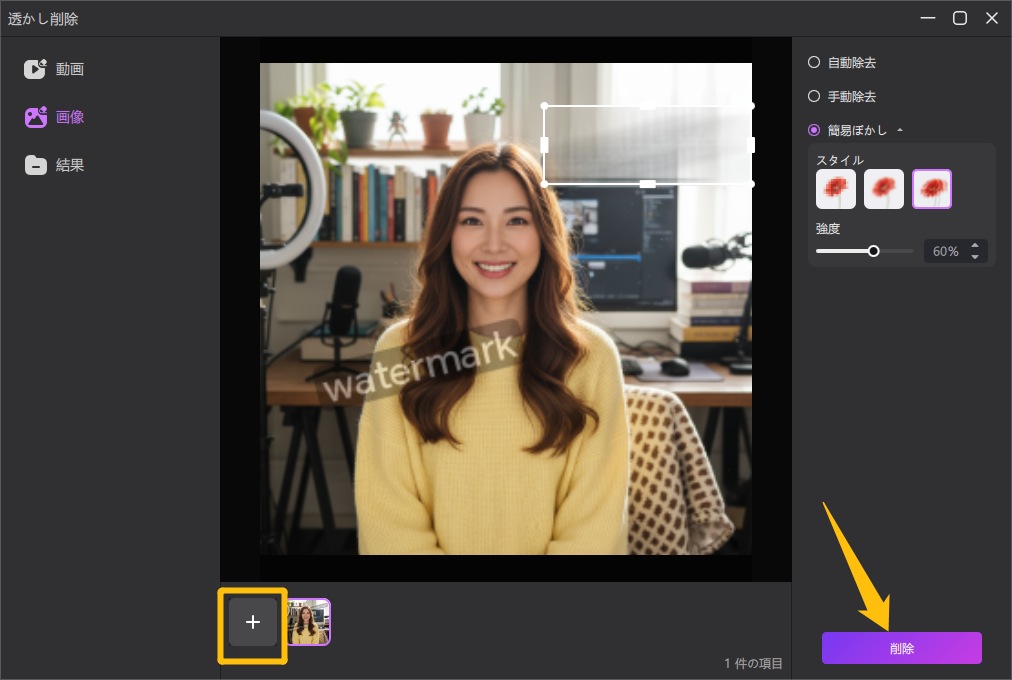Select the 簡易ぼかし radio option
Image resolution: width=1012 pixels, height=680 pixels.
814,130
